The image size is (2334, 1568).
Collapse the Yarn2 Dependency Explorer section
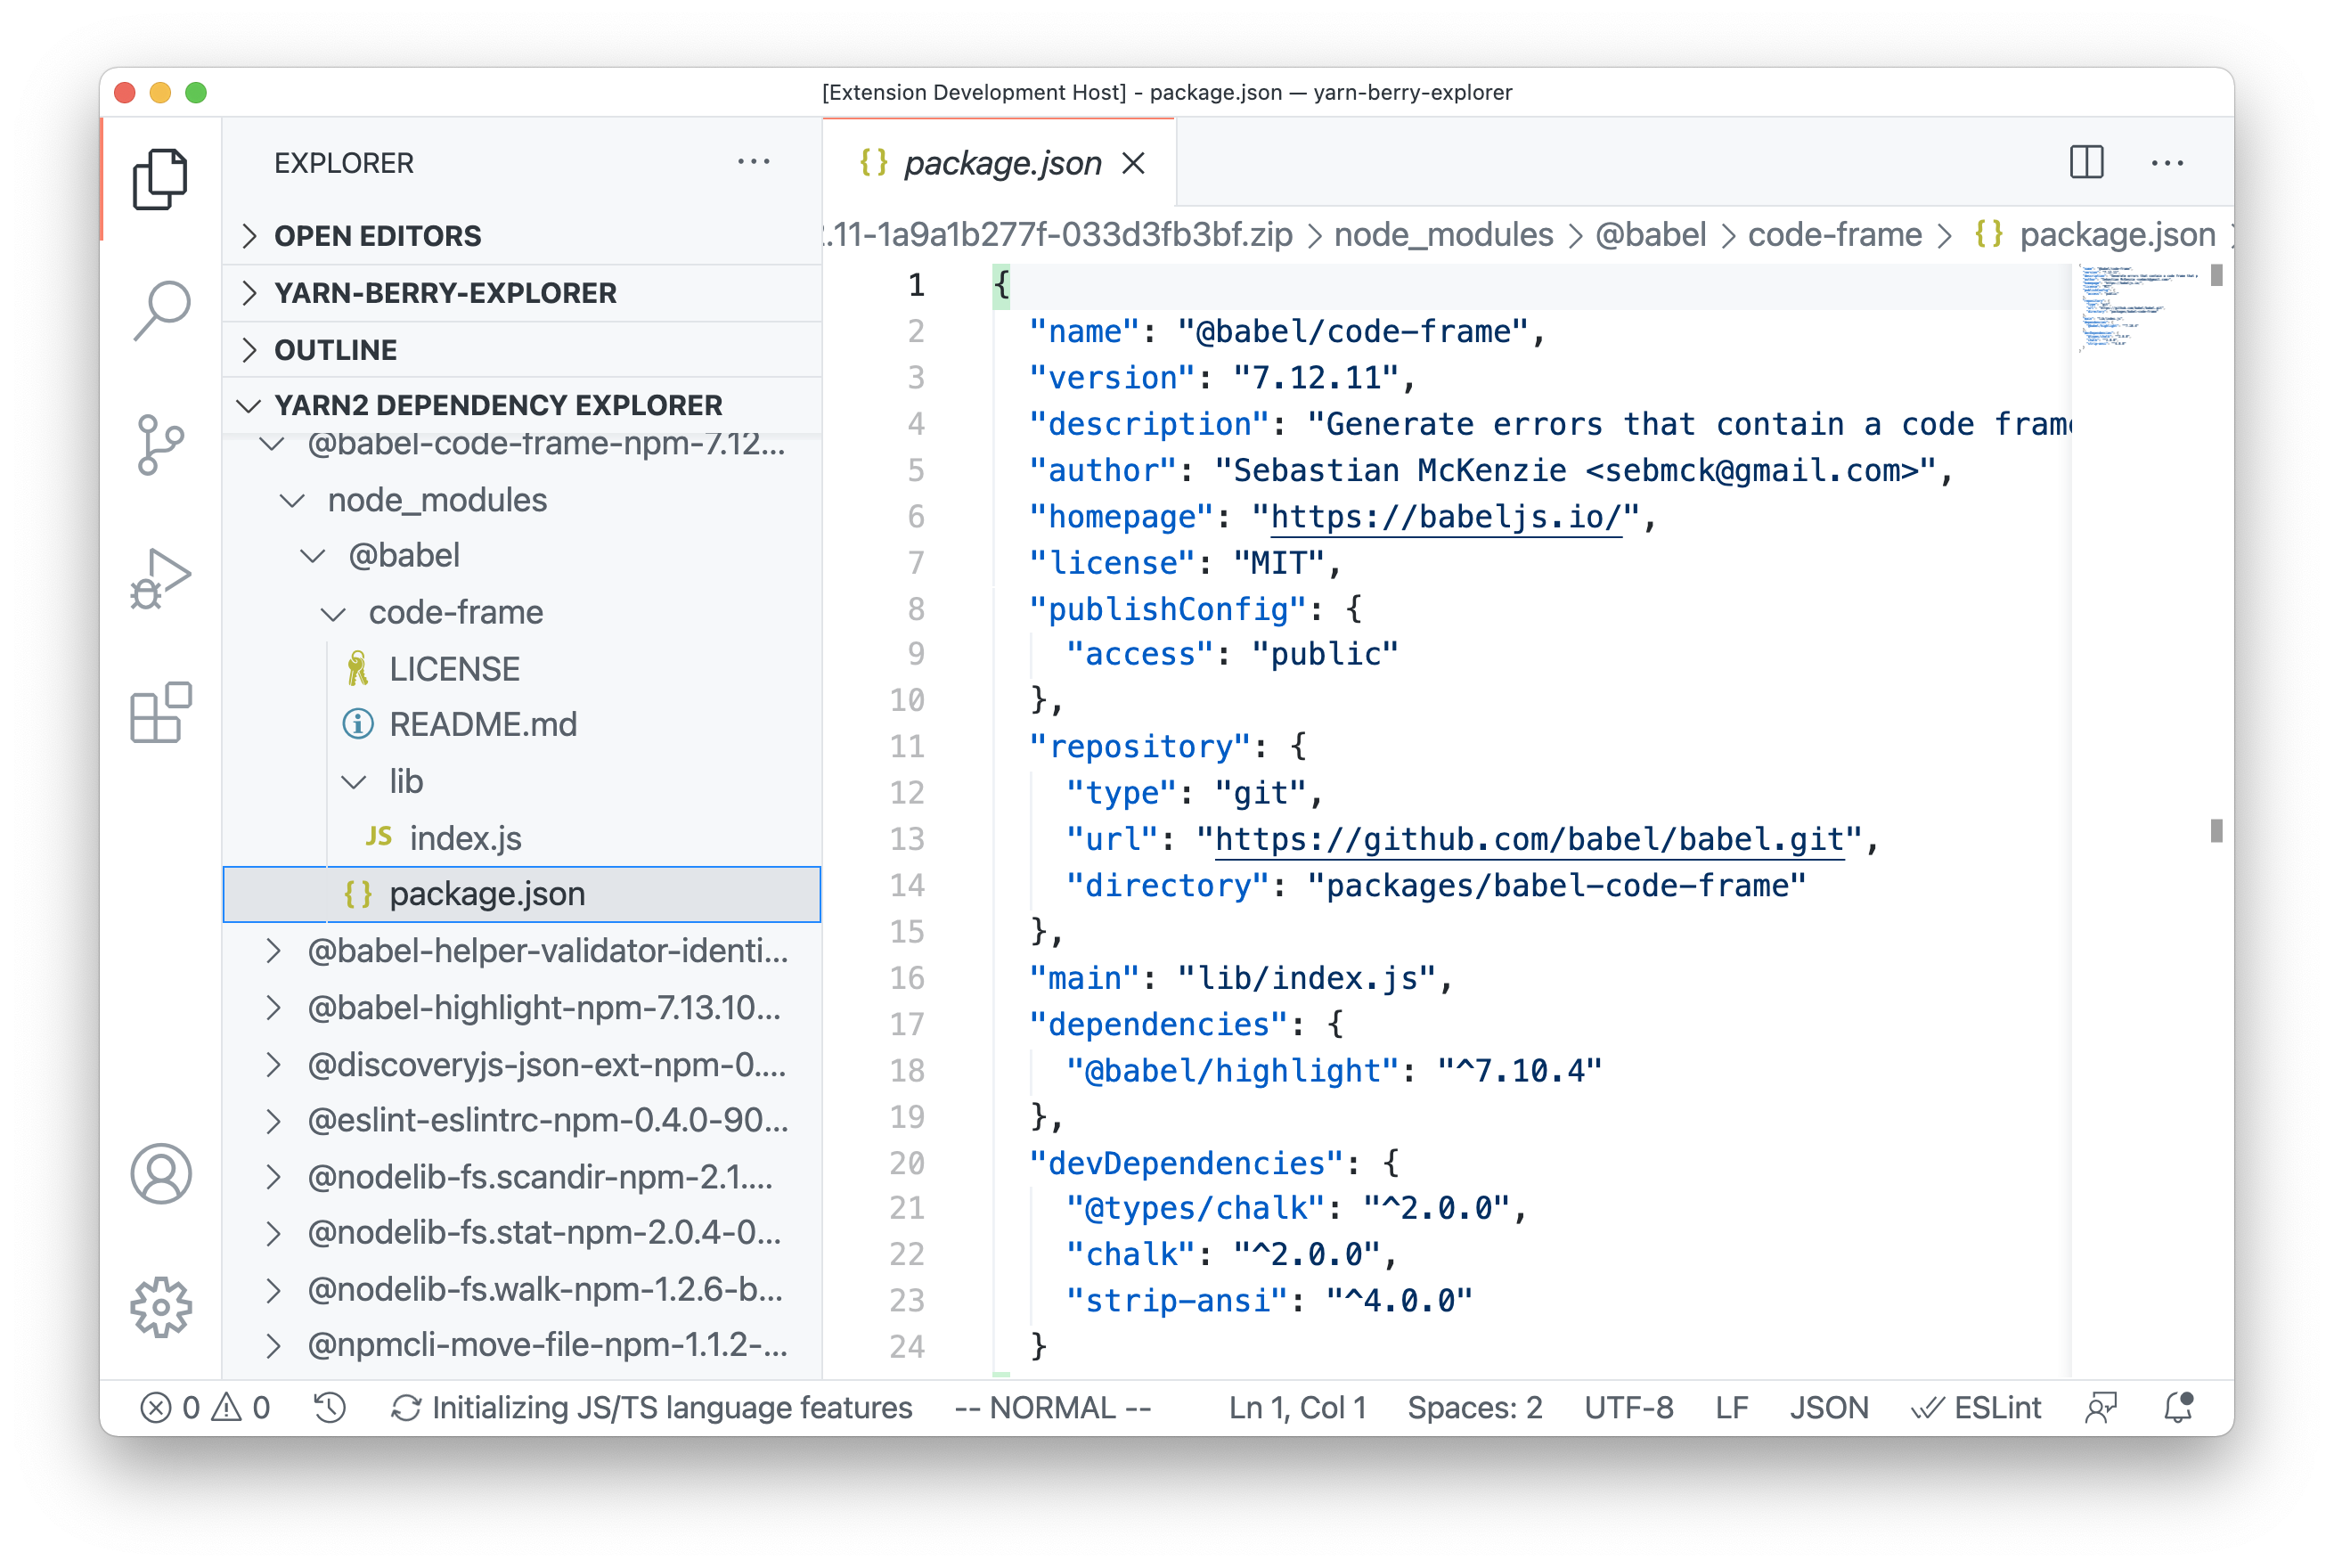497,405
